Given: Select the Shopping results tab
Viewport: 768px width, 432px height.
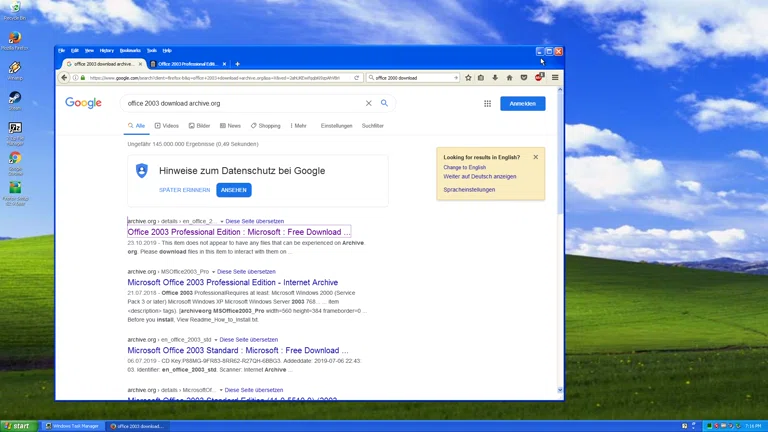Looking at the screenshot, I should click(x=266, y=126).
